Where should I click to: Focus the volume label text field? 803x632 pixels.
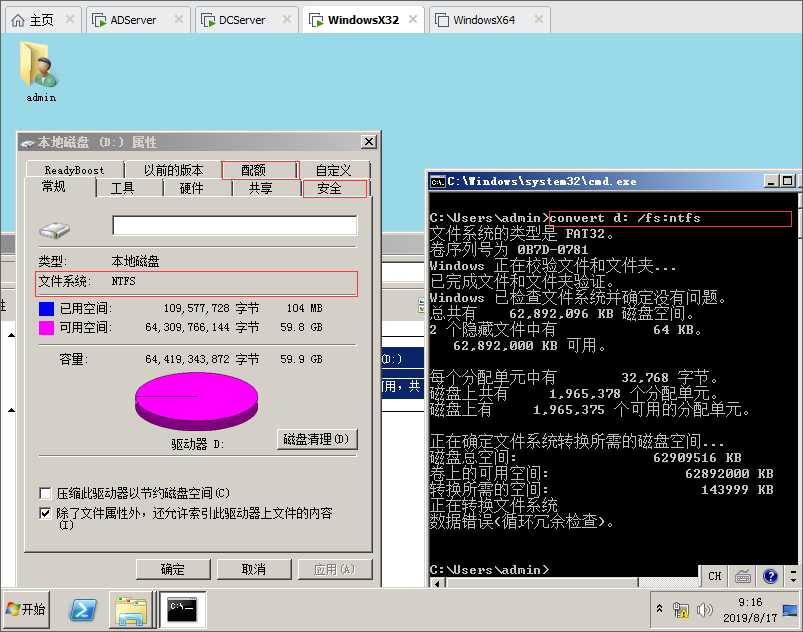click(x=235, y=225)
